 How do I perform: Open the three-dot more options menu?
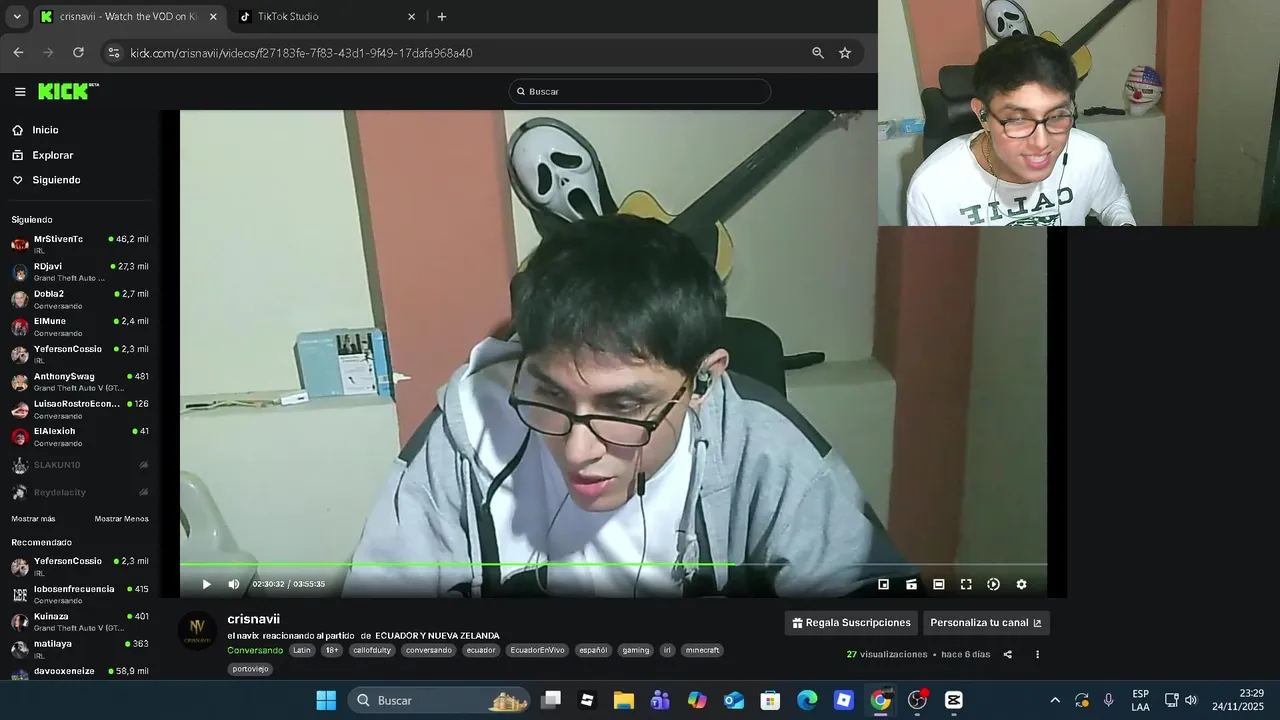coord(1037,654)
